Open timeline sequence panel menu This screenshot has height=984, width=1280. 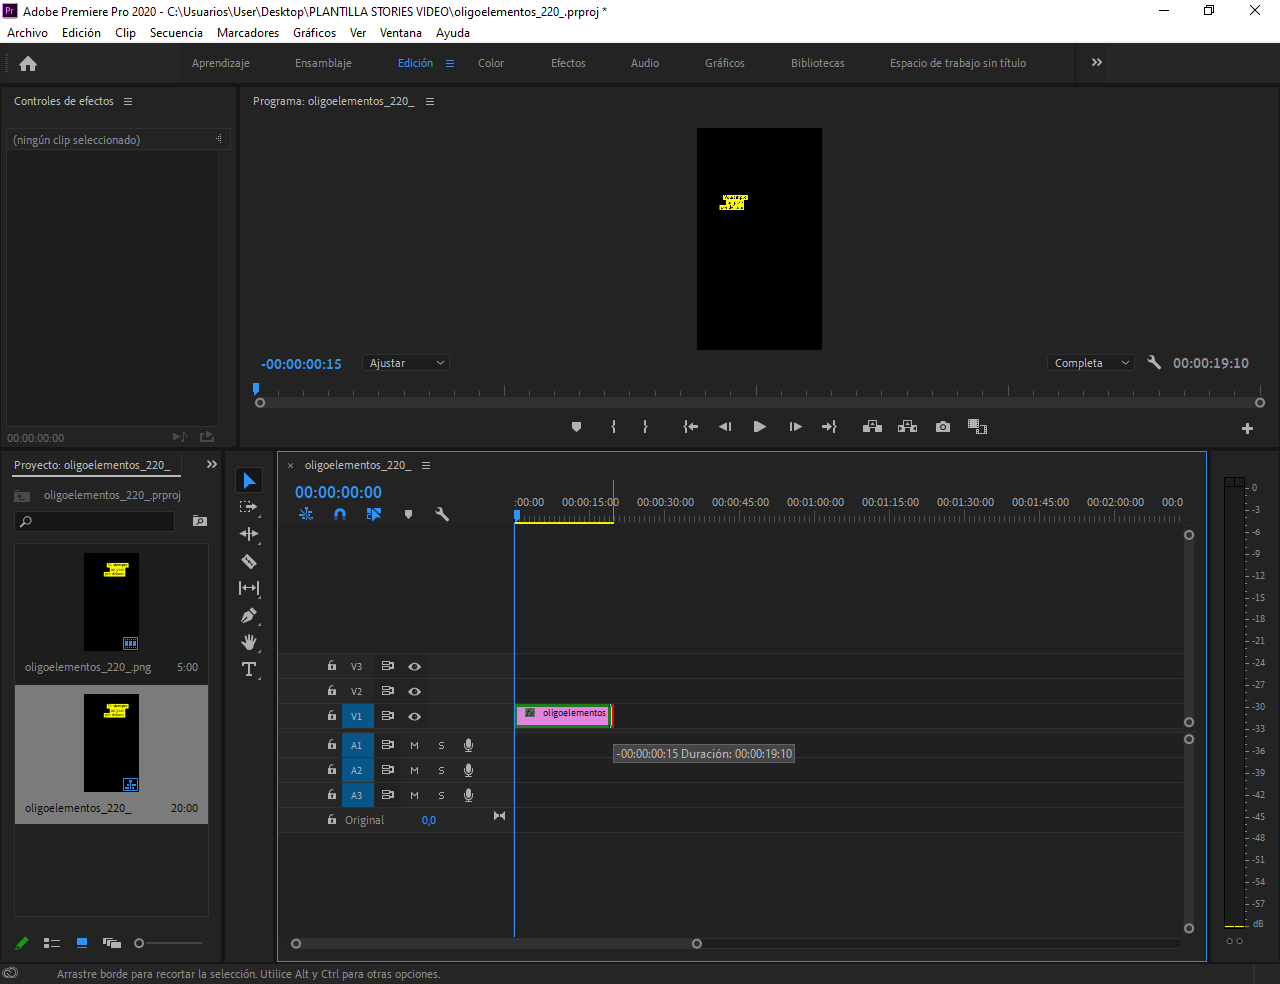tap(426, 465)
